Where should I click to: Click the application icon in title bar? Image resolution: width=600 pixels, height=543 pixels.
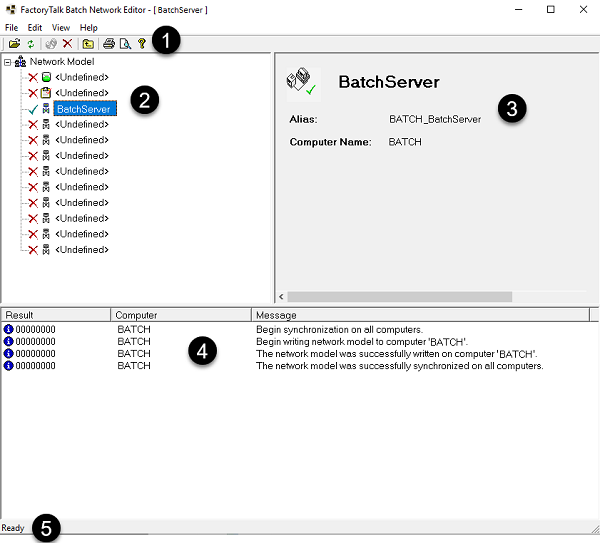[11, 10]
